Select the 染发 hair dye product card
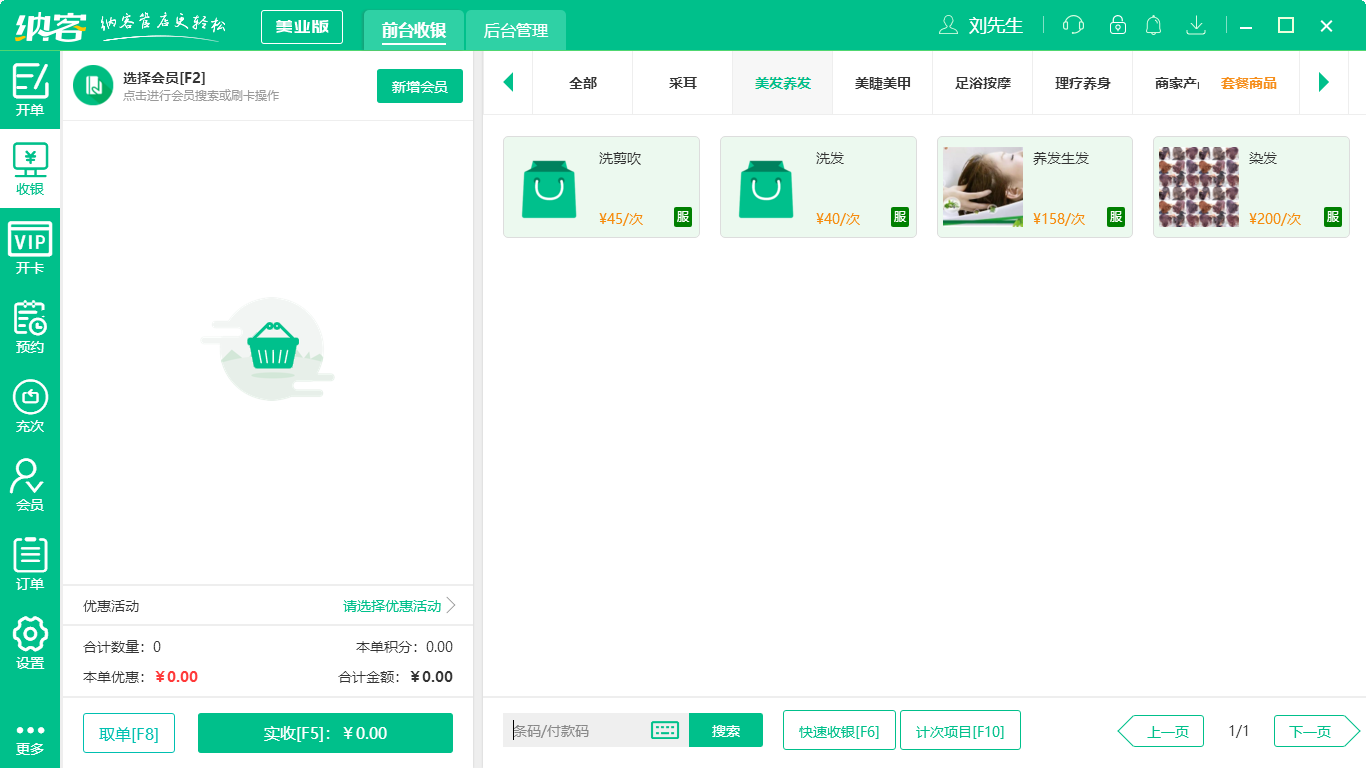Image resolution: width=1366 pixels, height=768 pixels. point(1251,187)
